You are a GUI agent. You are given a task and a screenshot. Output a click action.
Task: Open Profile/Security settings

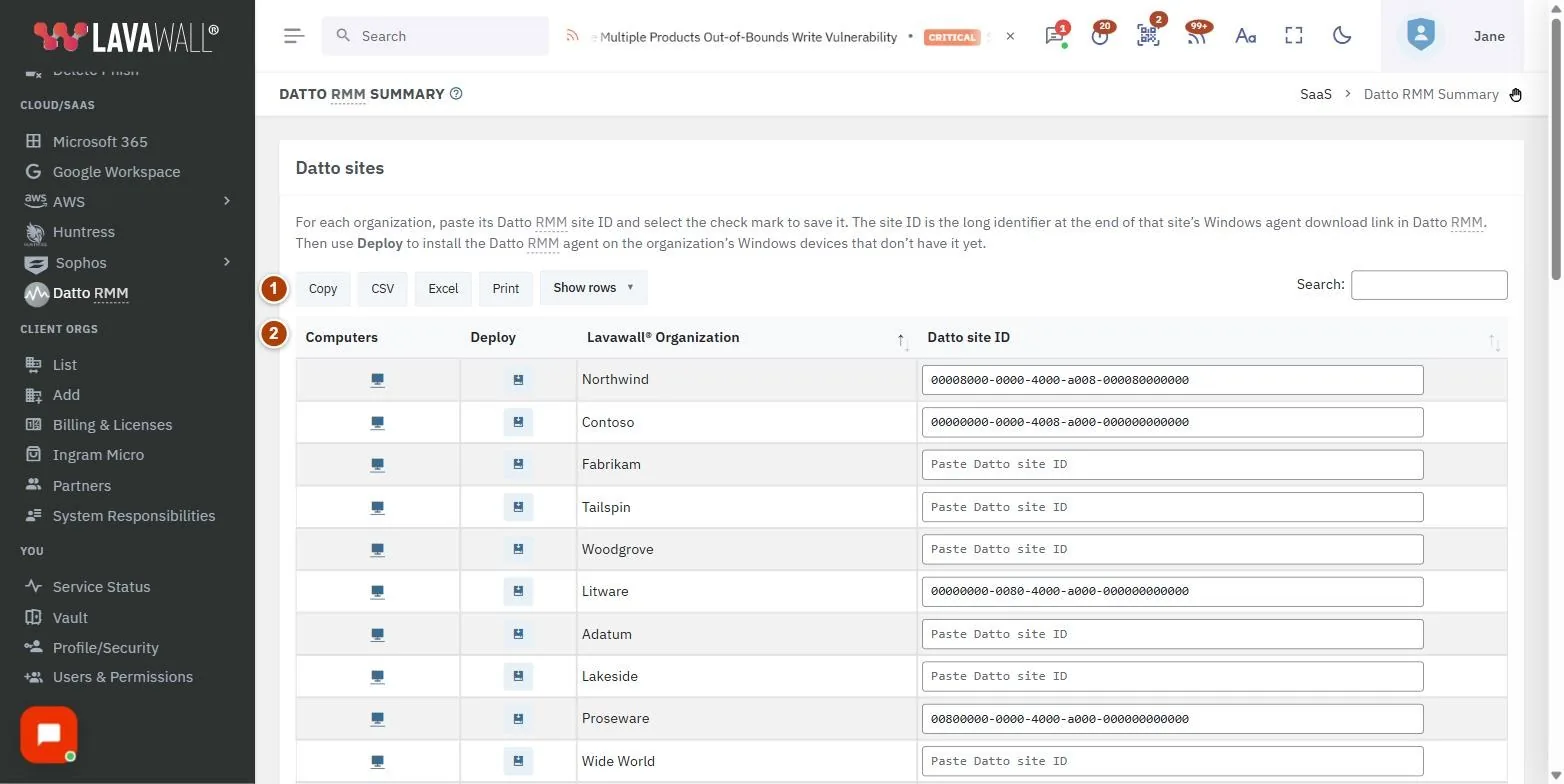[105, 647]
